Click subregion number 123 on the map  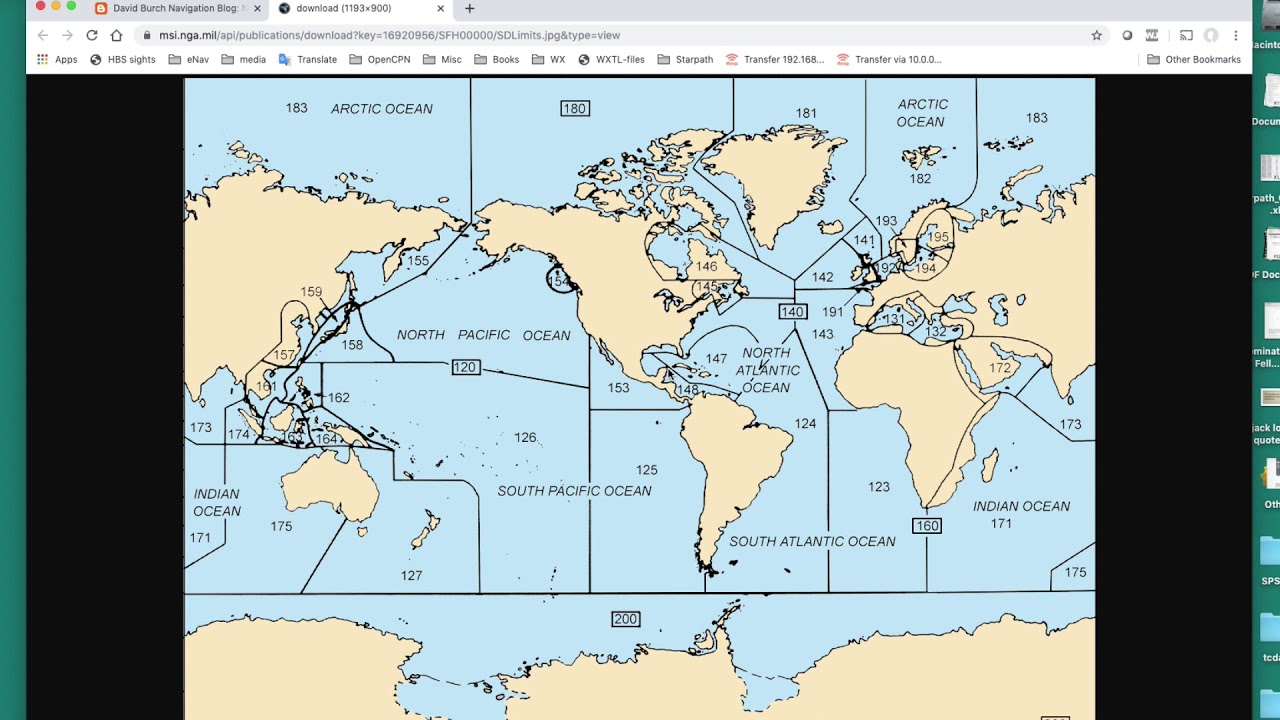point(879,486)
